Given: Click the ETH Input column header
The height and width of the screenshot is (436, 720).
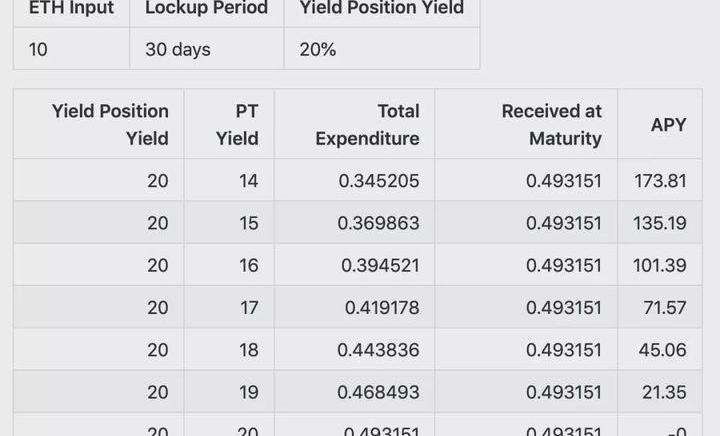Looking at the screenshot, I should coord(71,8).
